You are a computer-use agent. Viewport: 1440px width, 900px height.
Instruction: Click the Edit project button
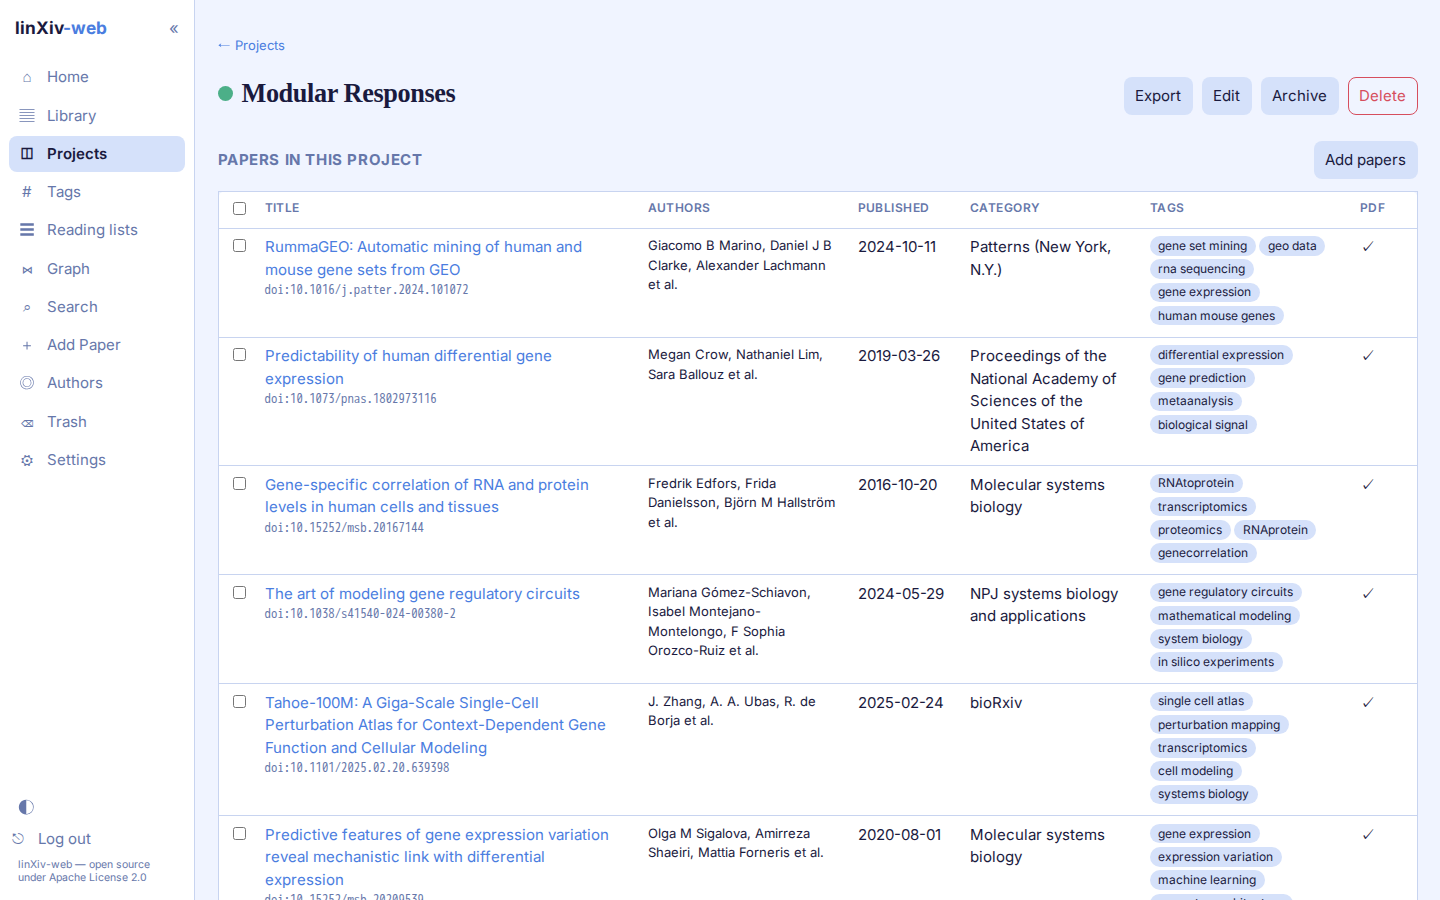1226,96
